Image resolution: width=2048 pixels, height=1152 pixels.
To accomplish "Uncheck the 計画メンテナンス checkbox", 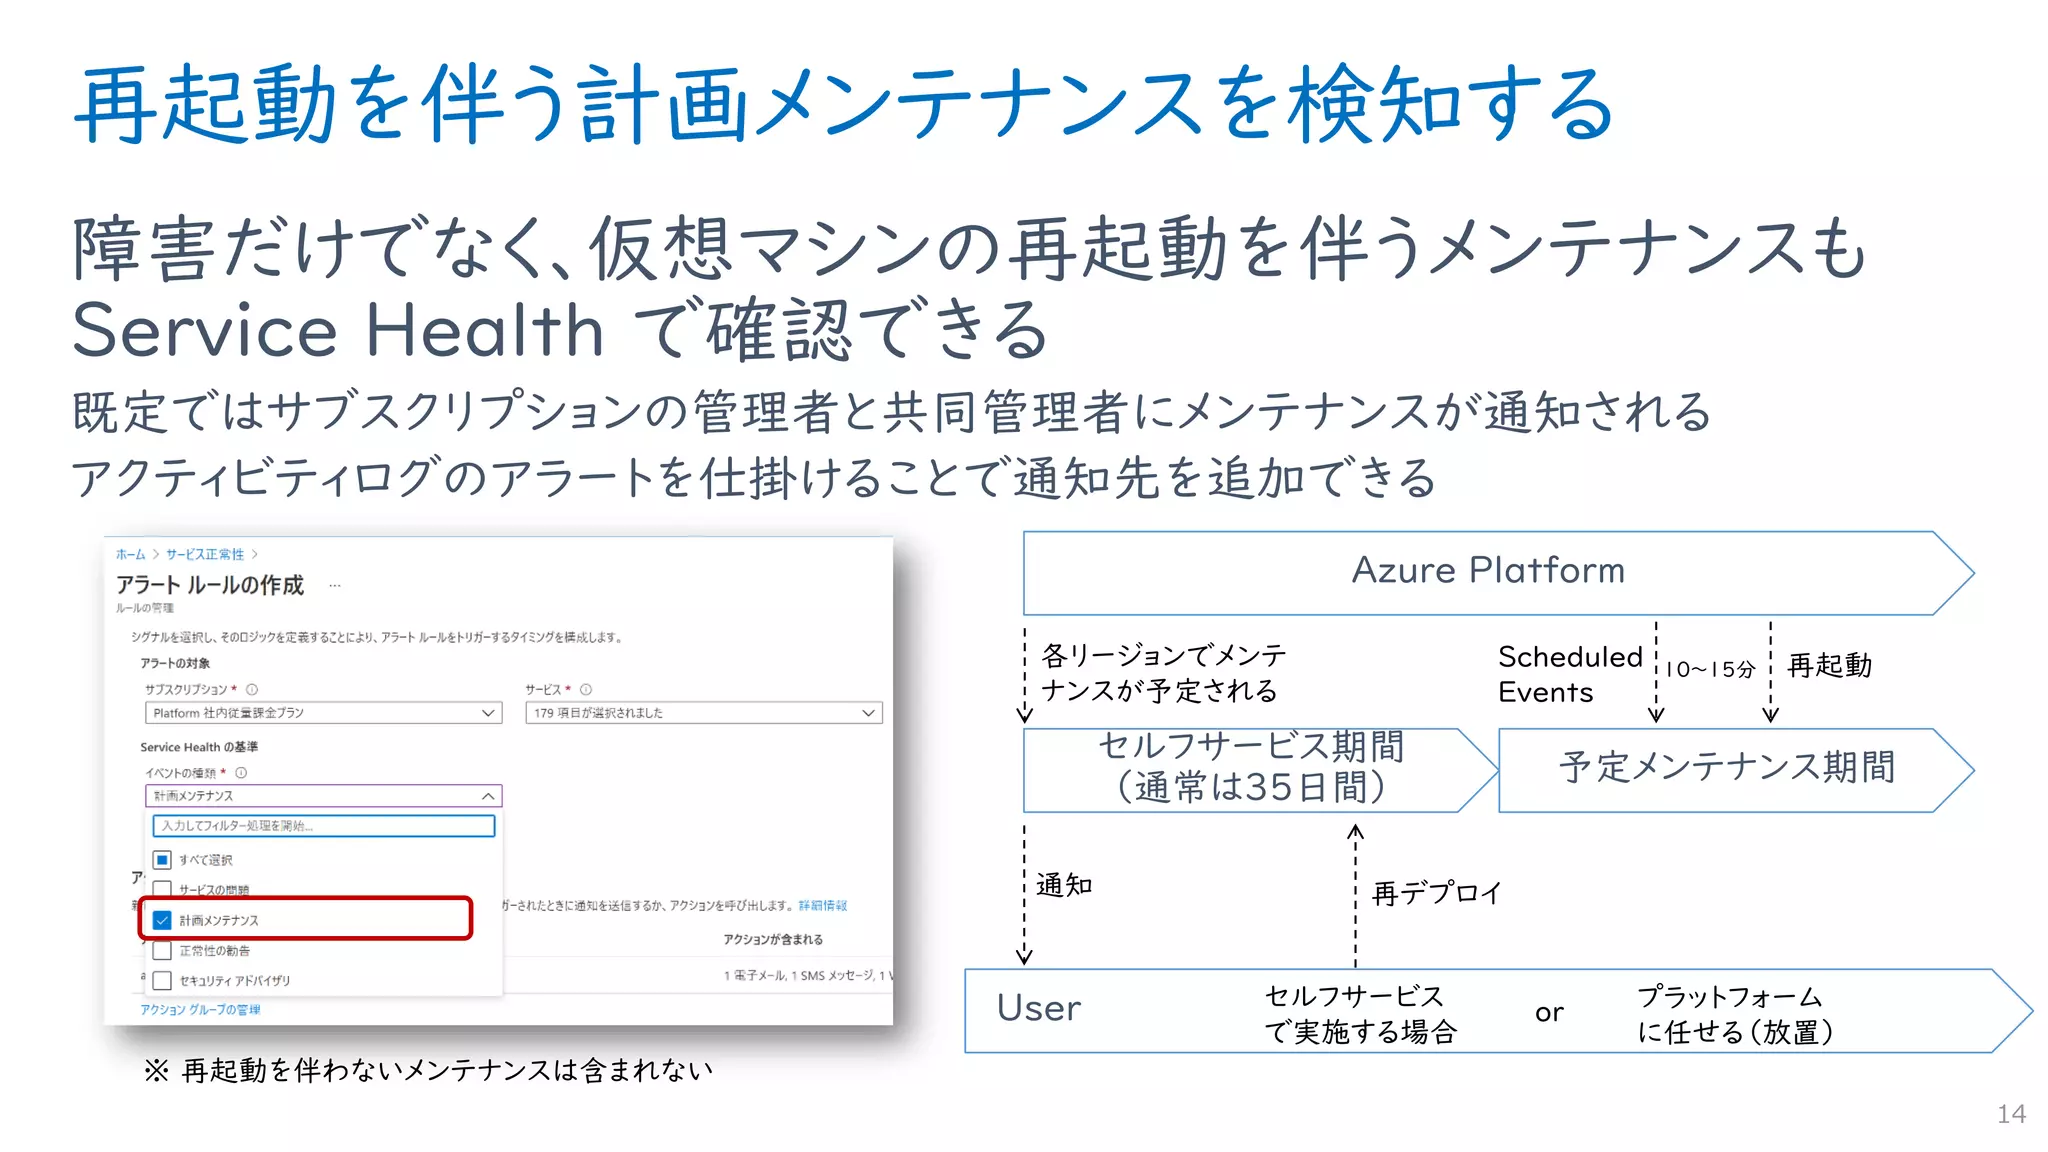I will pyautogui.click(x=162, y=920).
